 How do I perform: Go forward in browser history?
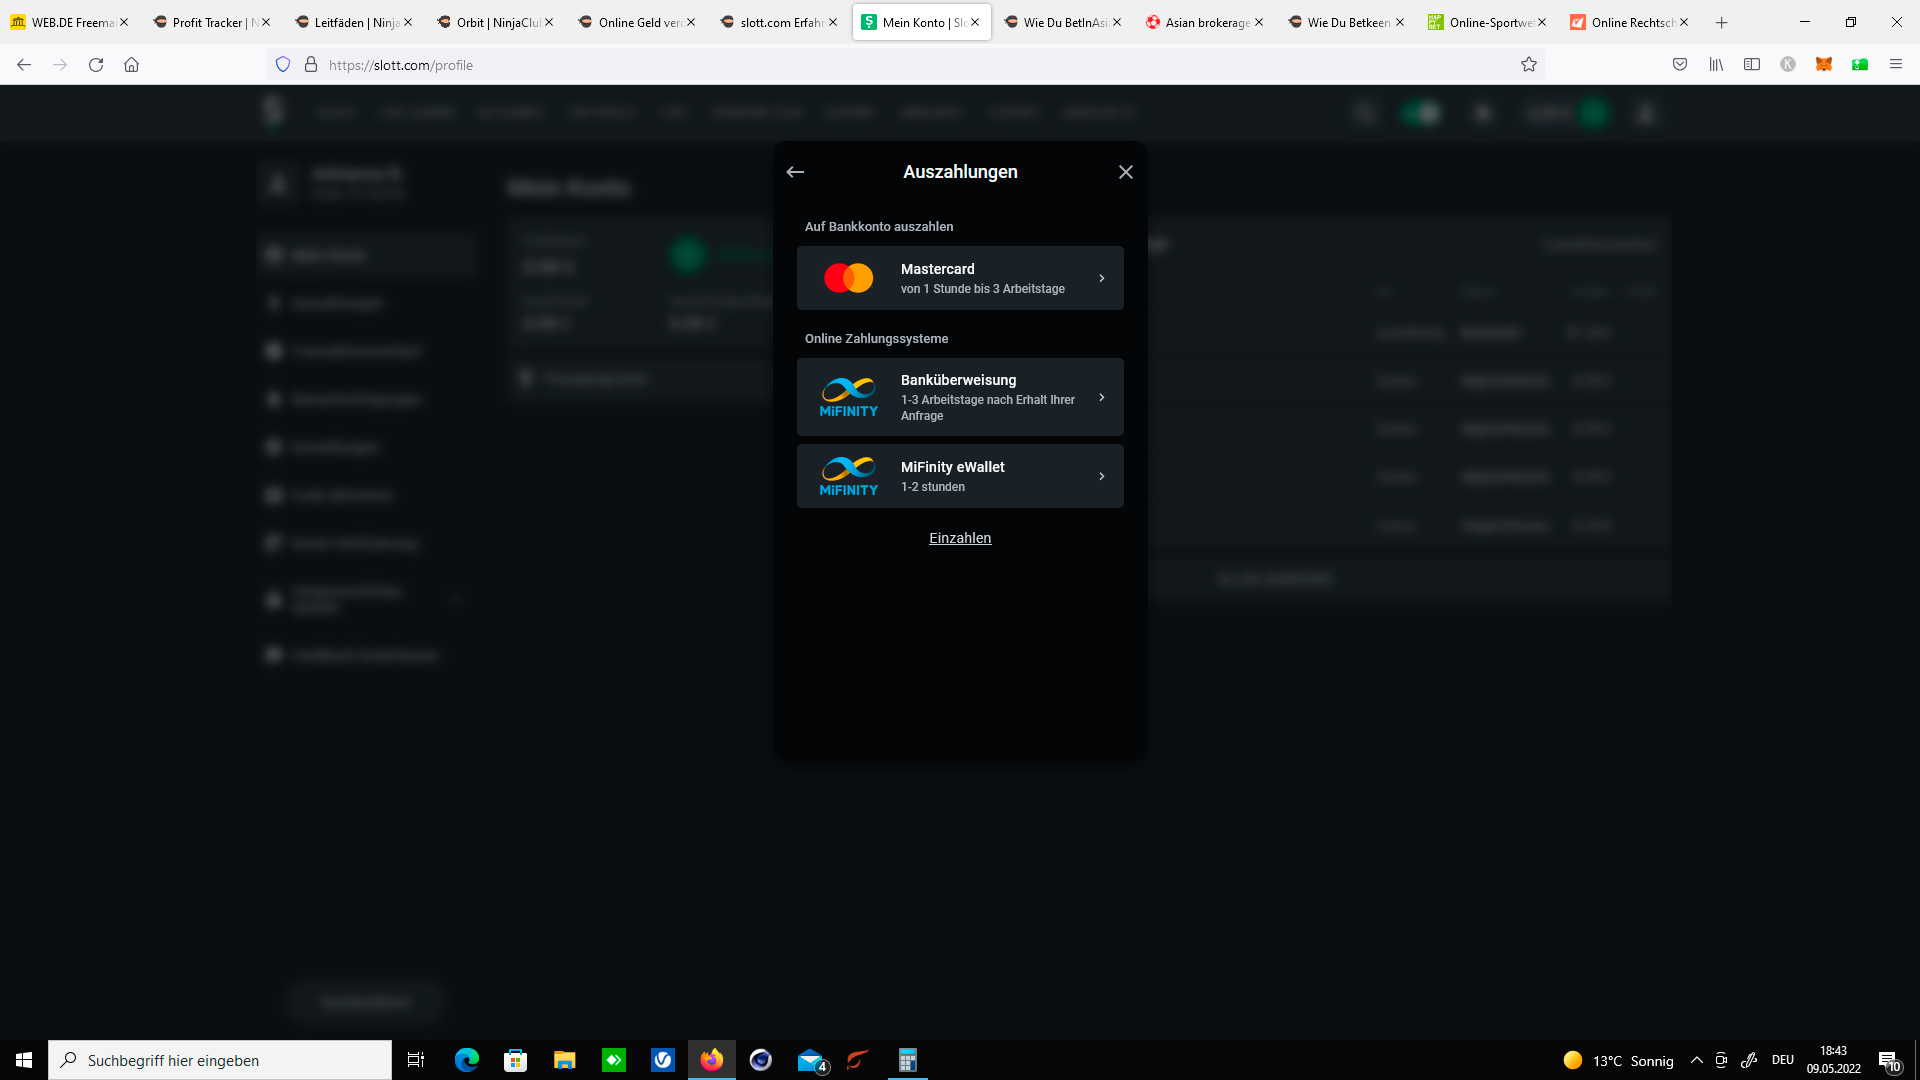click(x=60, y=65)
